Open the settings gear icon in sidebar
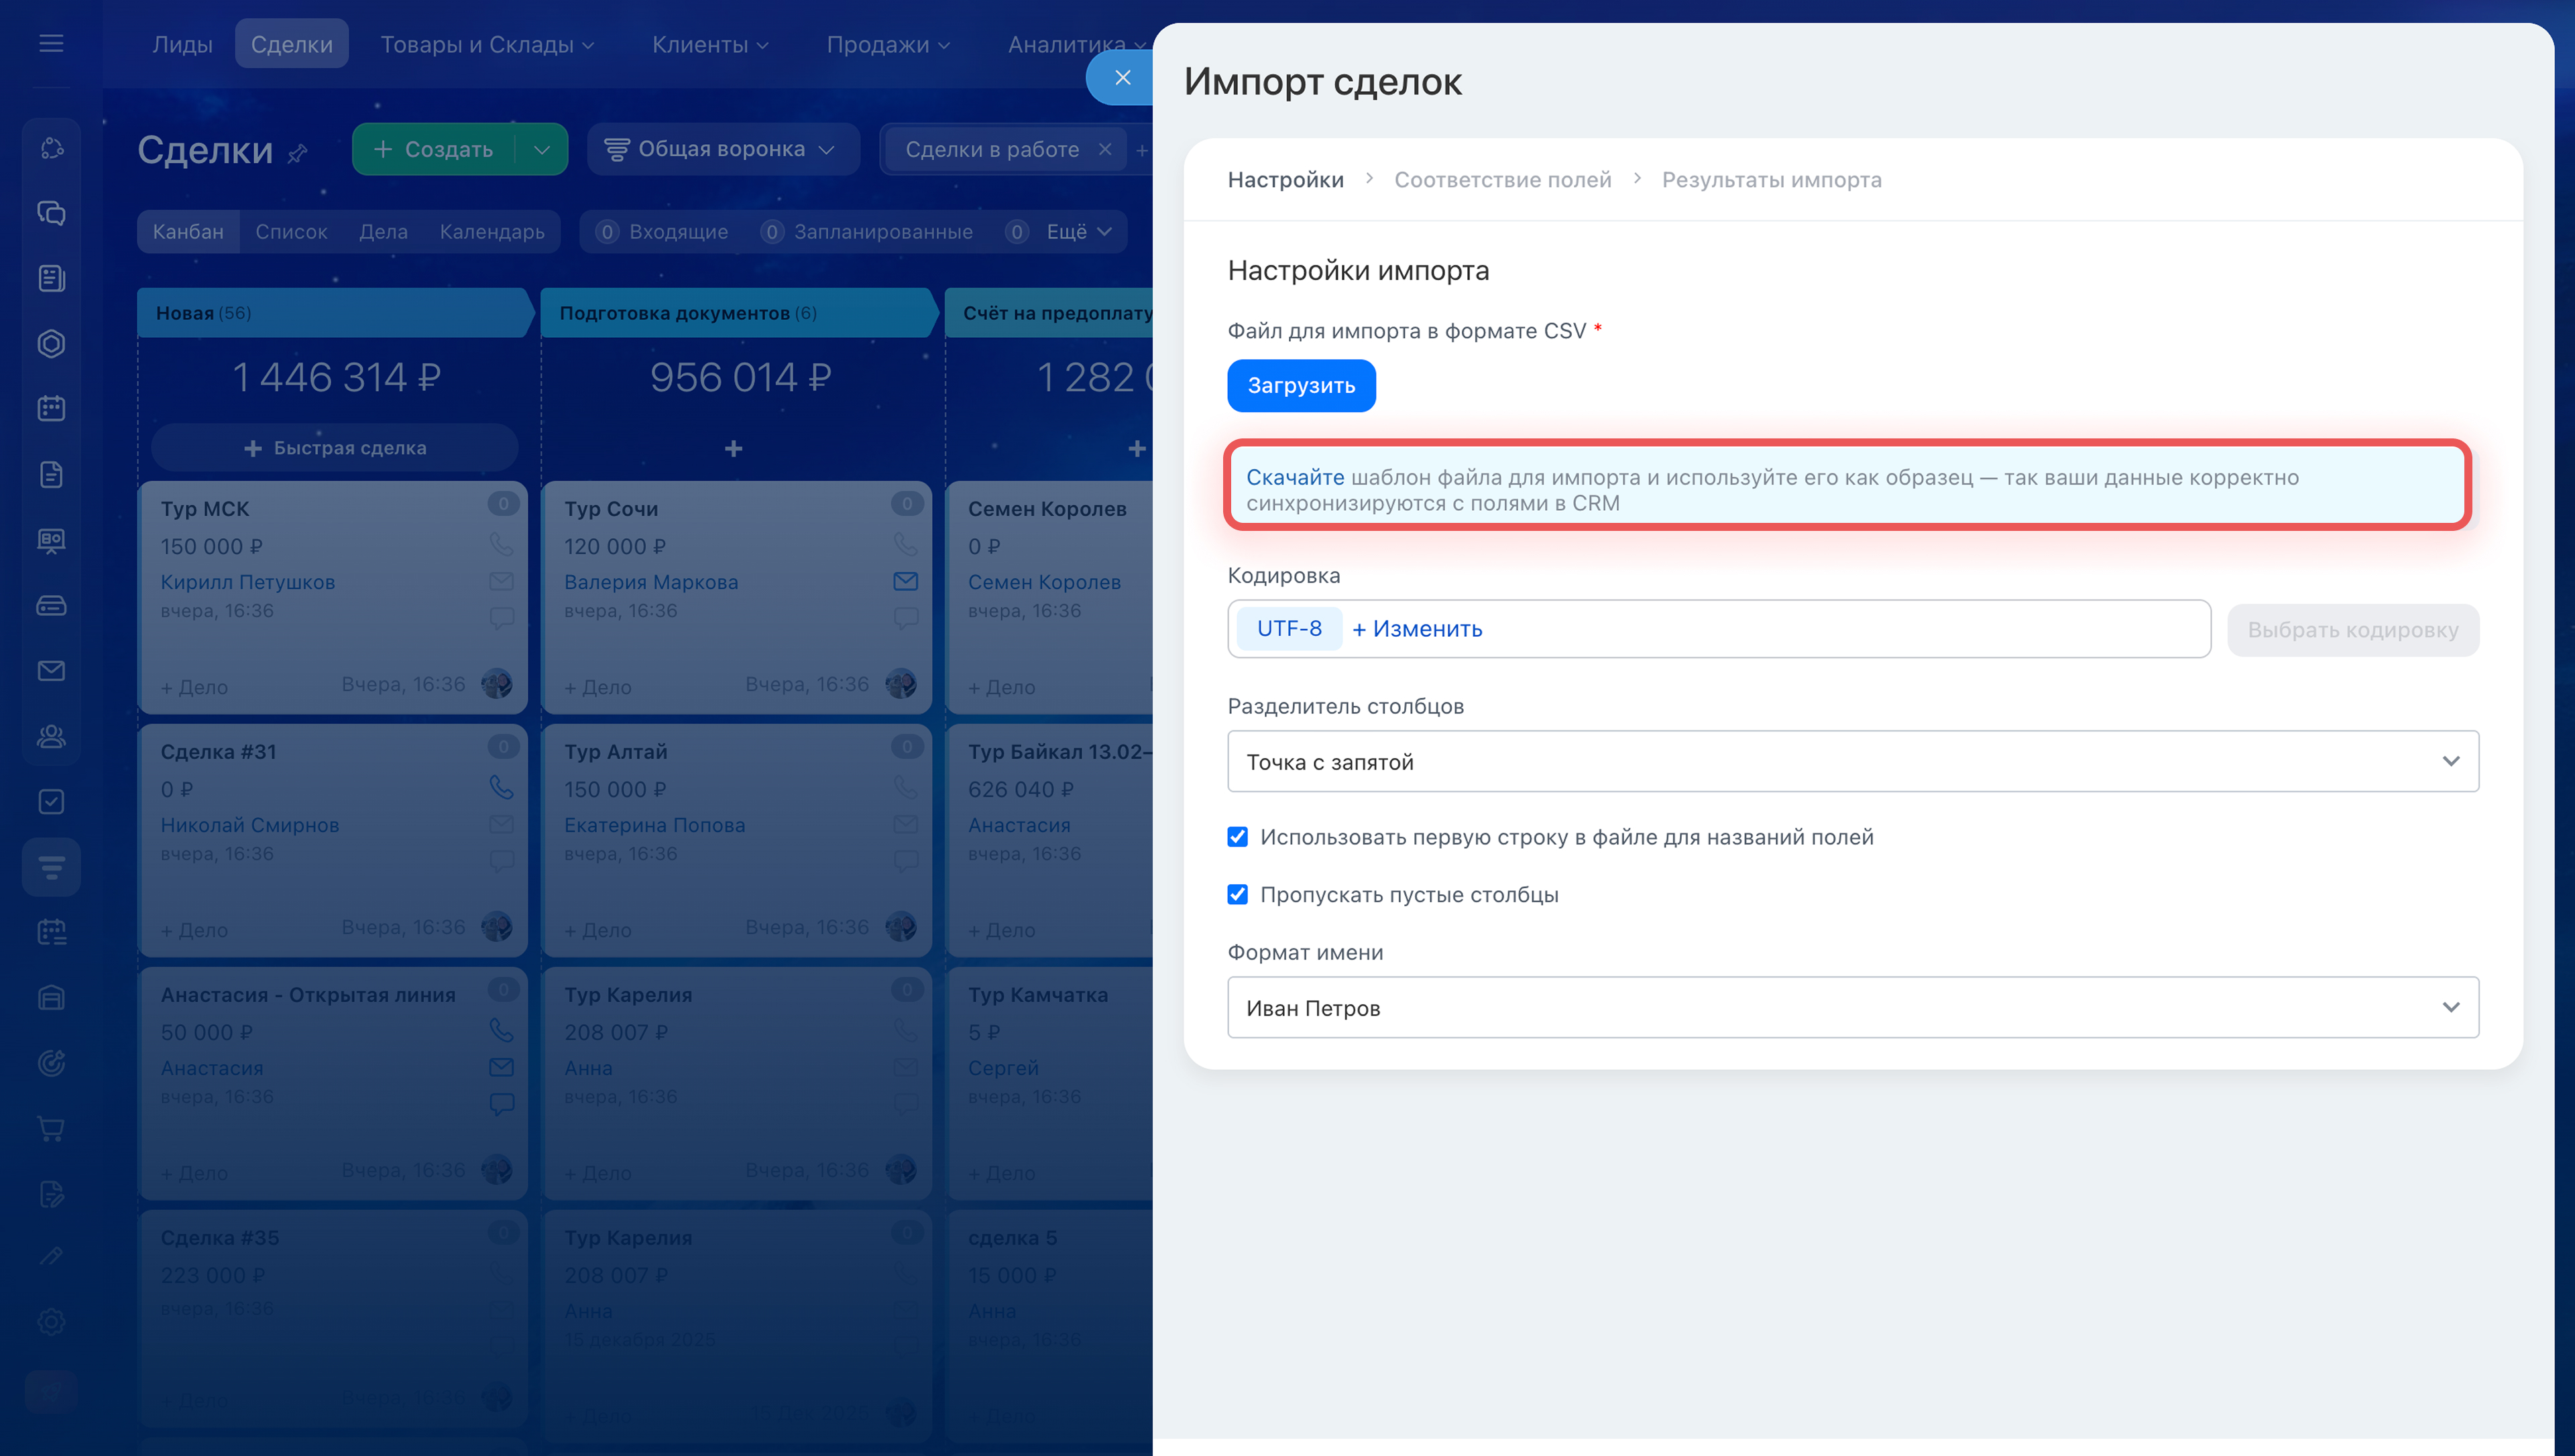The image size is (2575, 1456). click(x=51, y=1322)
